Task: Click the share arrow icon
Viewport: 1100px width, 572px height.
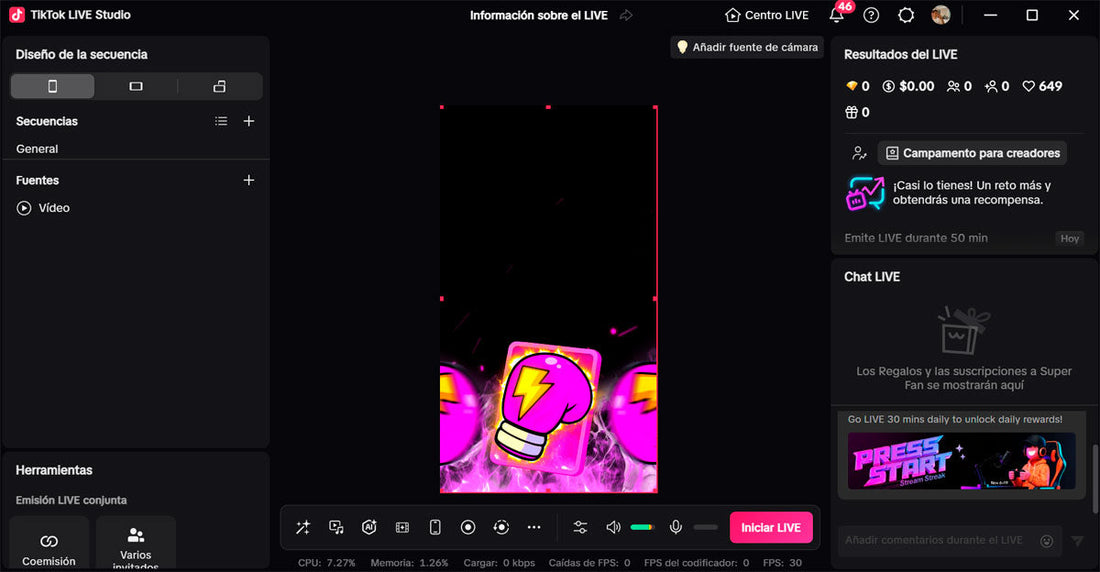Action: click(626, 15)
